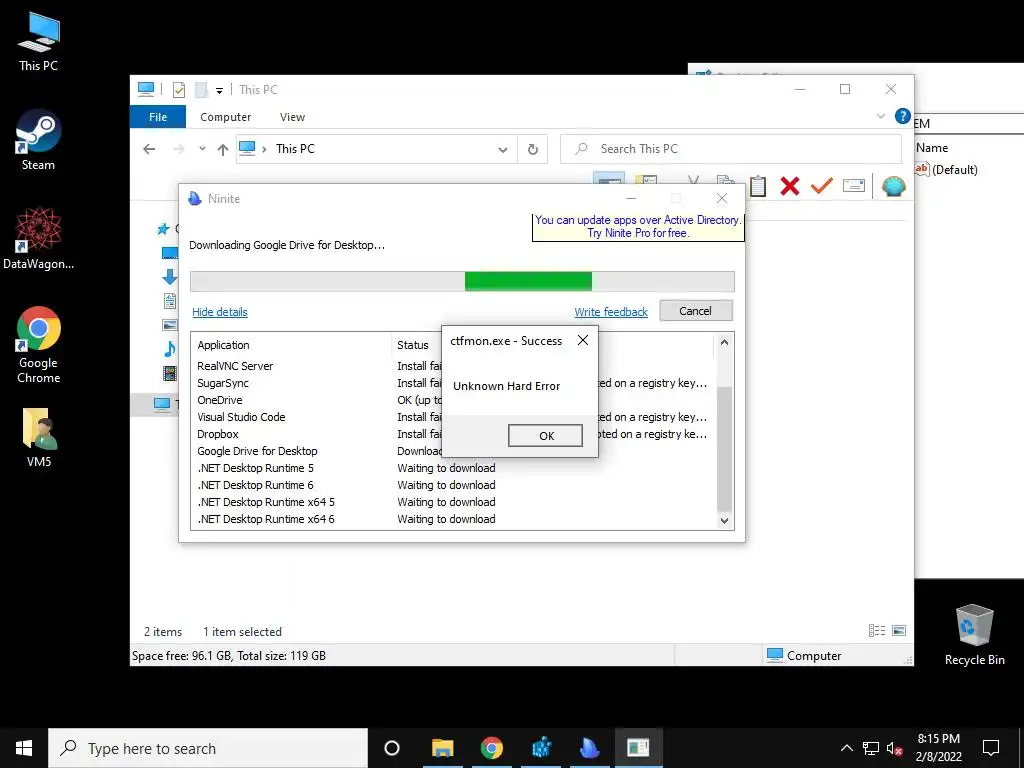Viewport: 1024px width, 768px height.
Task: Cancel the Ninite installation
Action: pos(696,311)
